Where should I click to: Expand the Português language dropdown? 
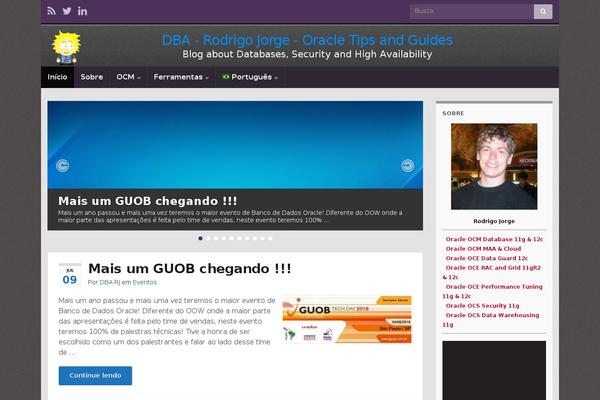click(249, 77)
